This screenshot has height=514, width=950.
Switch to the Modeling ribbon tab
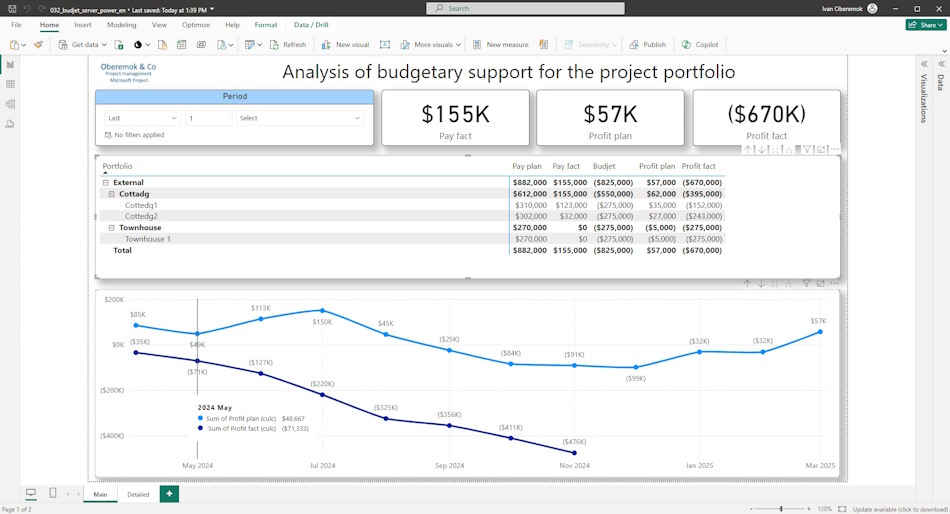click(122, 25)
